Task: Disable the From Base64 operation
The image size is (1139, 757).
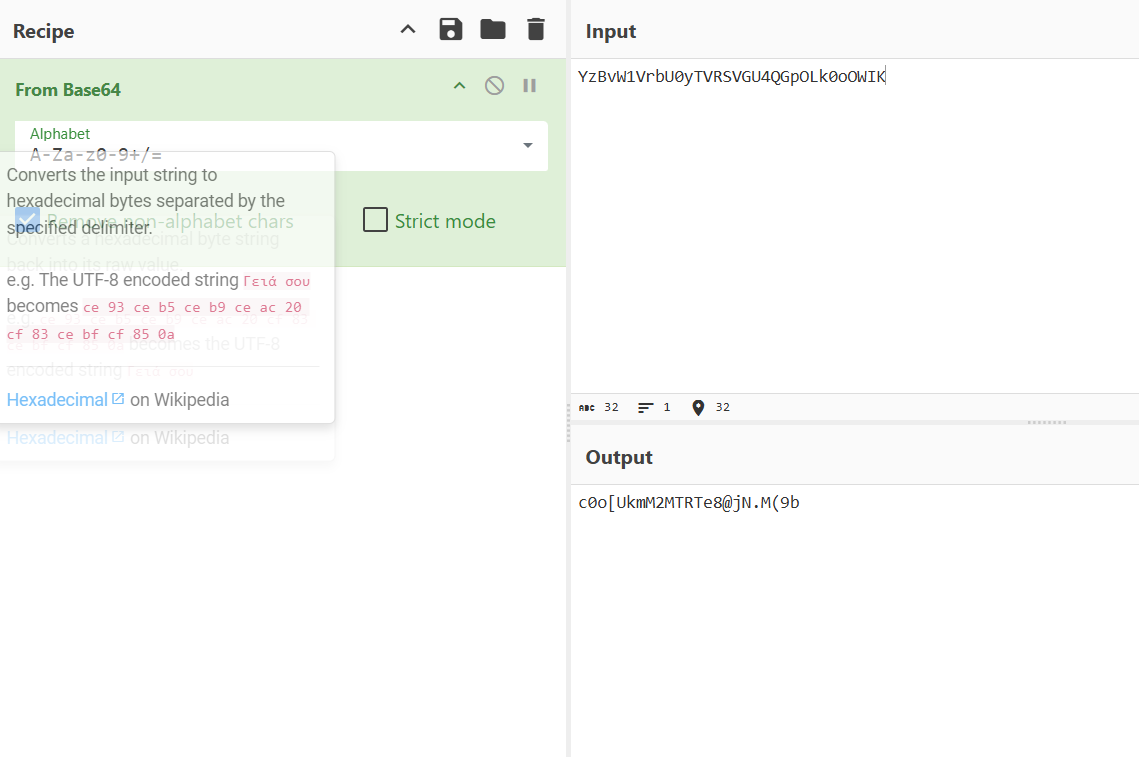Action: 494,86
